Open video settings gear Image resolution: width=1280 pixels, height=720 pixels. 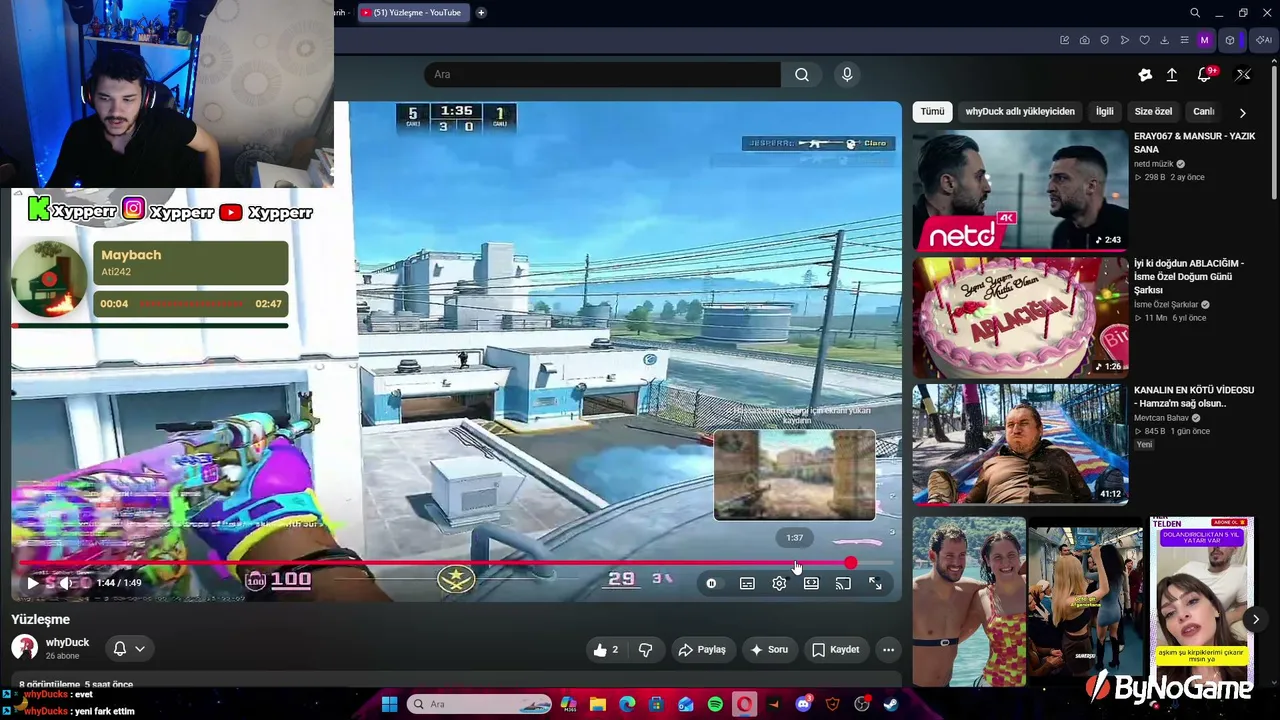tap(779, 584)
